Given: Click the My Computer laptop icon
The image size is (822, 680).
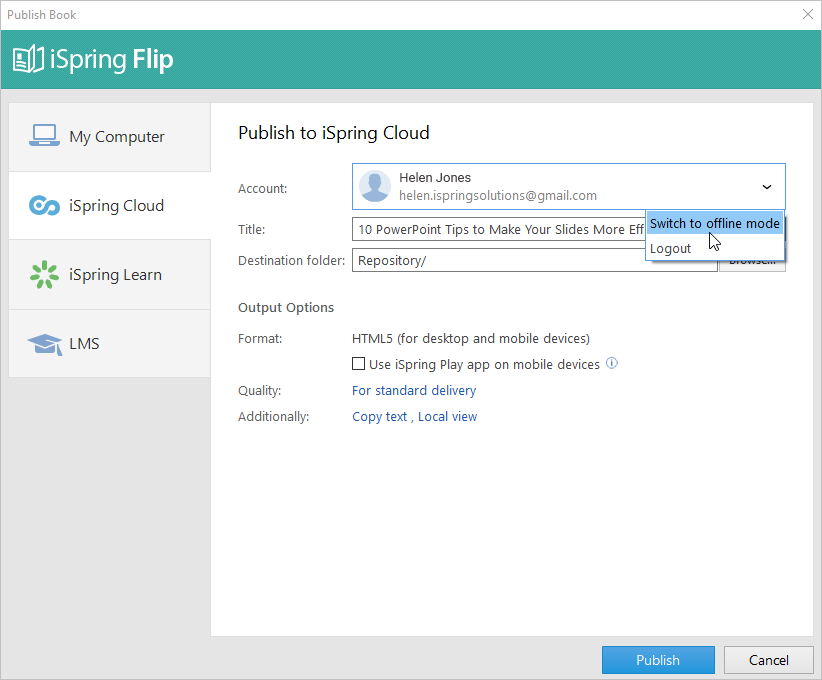Looking at the screenshot, I should click(x=44, y=135).
